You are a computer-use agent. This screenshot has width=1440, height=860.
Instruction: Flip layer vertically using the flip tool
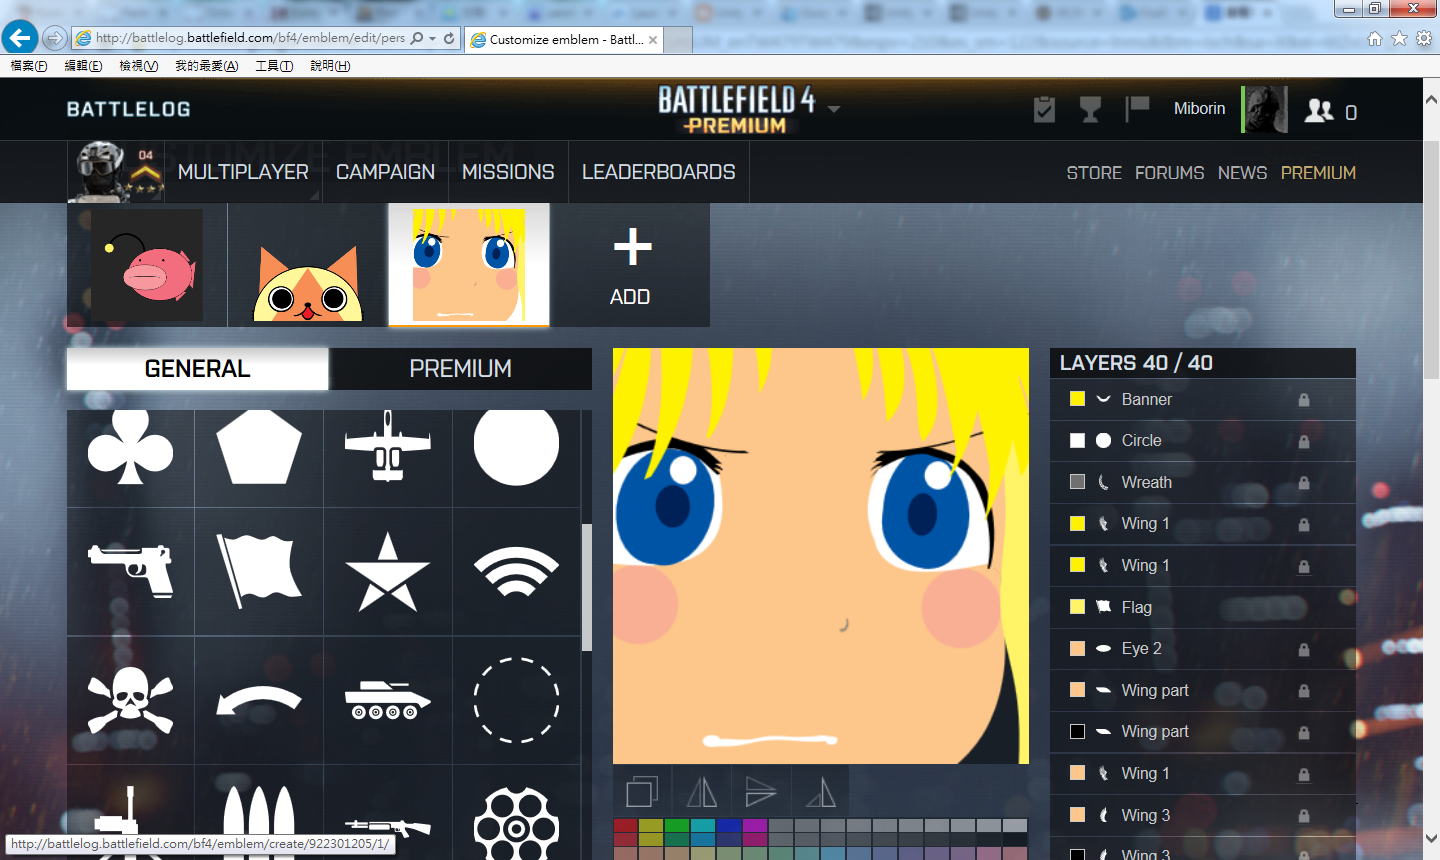coord(760,793)
